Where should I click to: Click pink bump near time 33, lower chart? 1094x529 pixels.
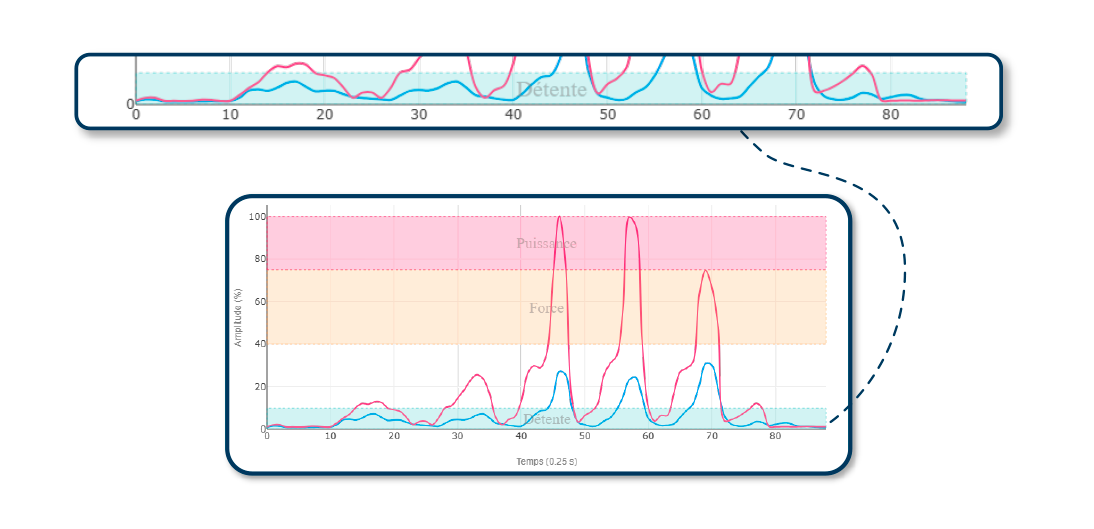[478, 375]
